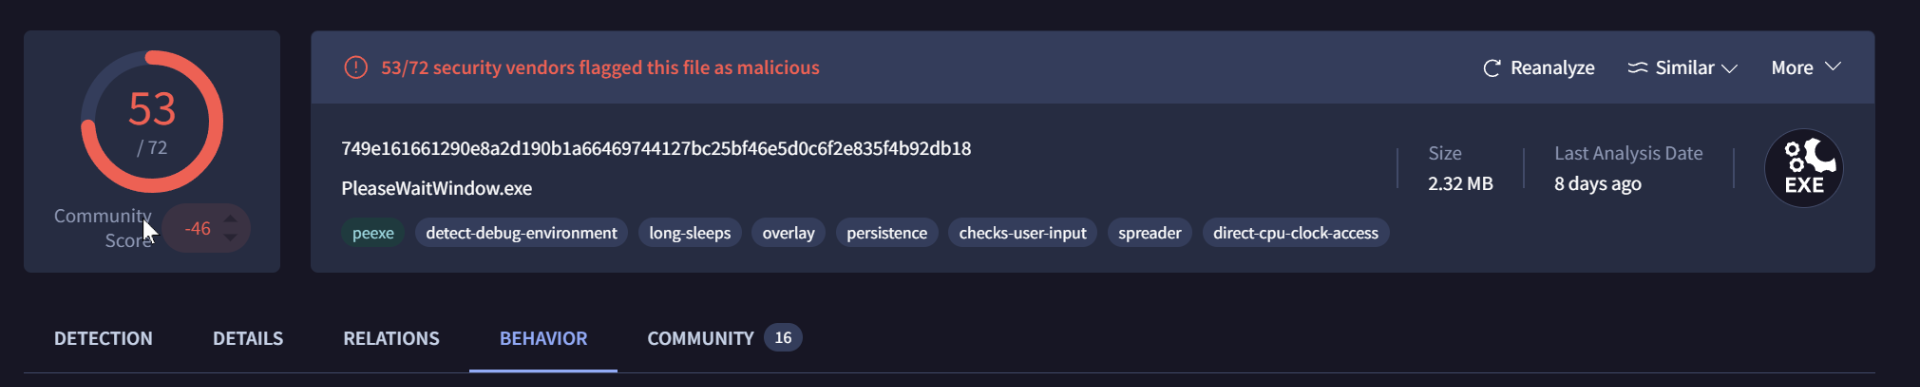
Task: Click the EXE file type icon
Action: click(x=1803, y=168)
